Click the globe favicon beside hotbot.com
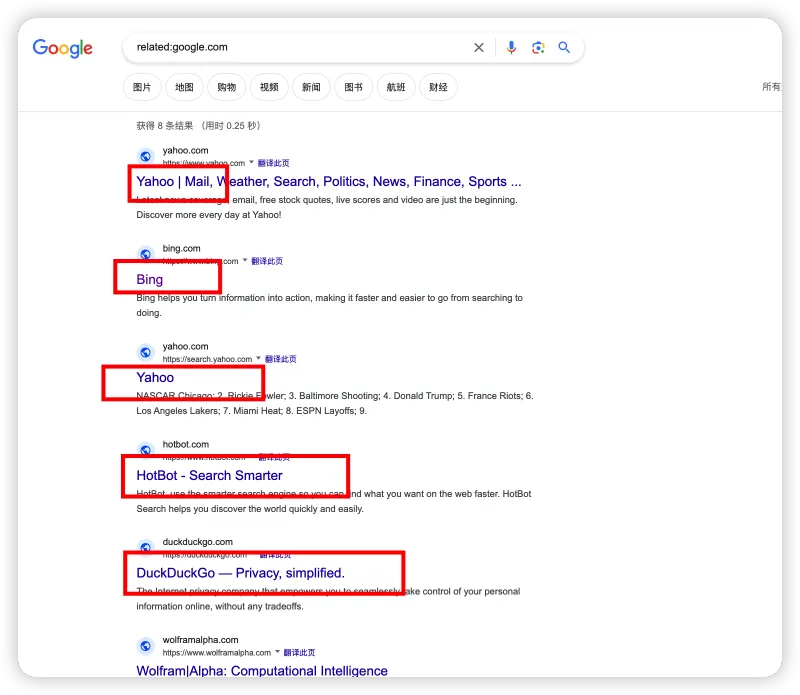800x695 pixels. (145, 450)
